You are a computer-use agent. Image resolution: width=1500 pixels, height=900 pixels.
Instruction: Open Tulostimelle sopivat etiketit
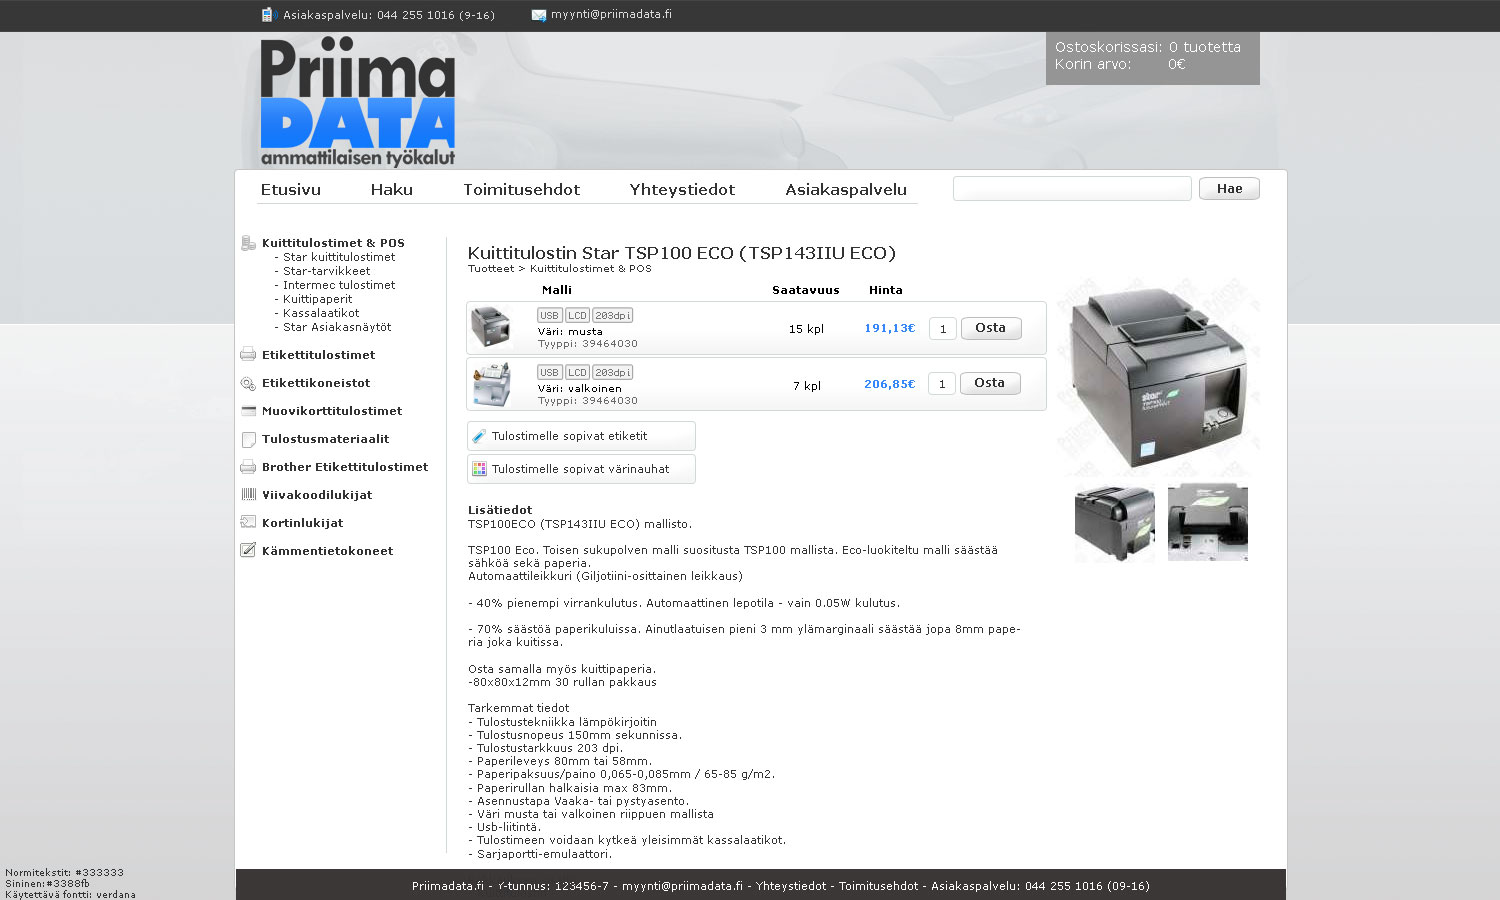581,436
